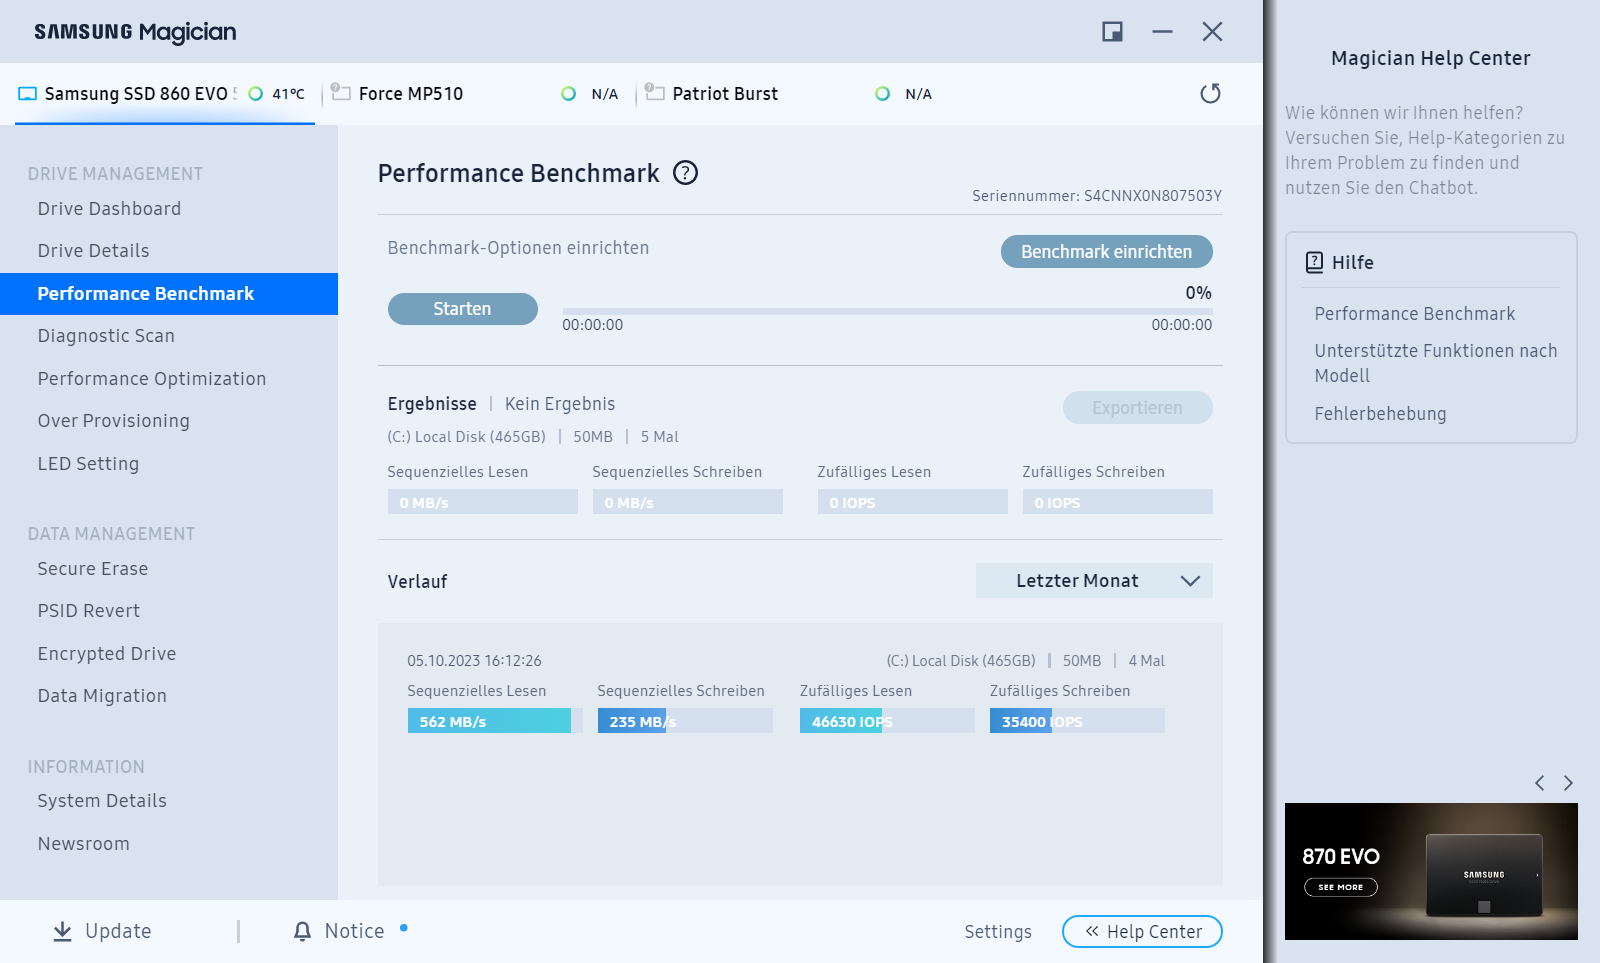
Task: Click the refresh drives icon
Action: 1210,93
